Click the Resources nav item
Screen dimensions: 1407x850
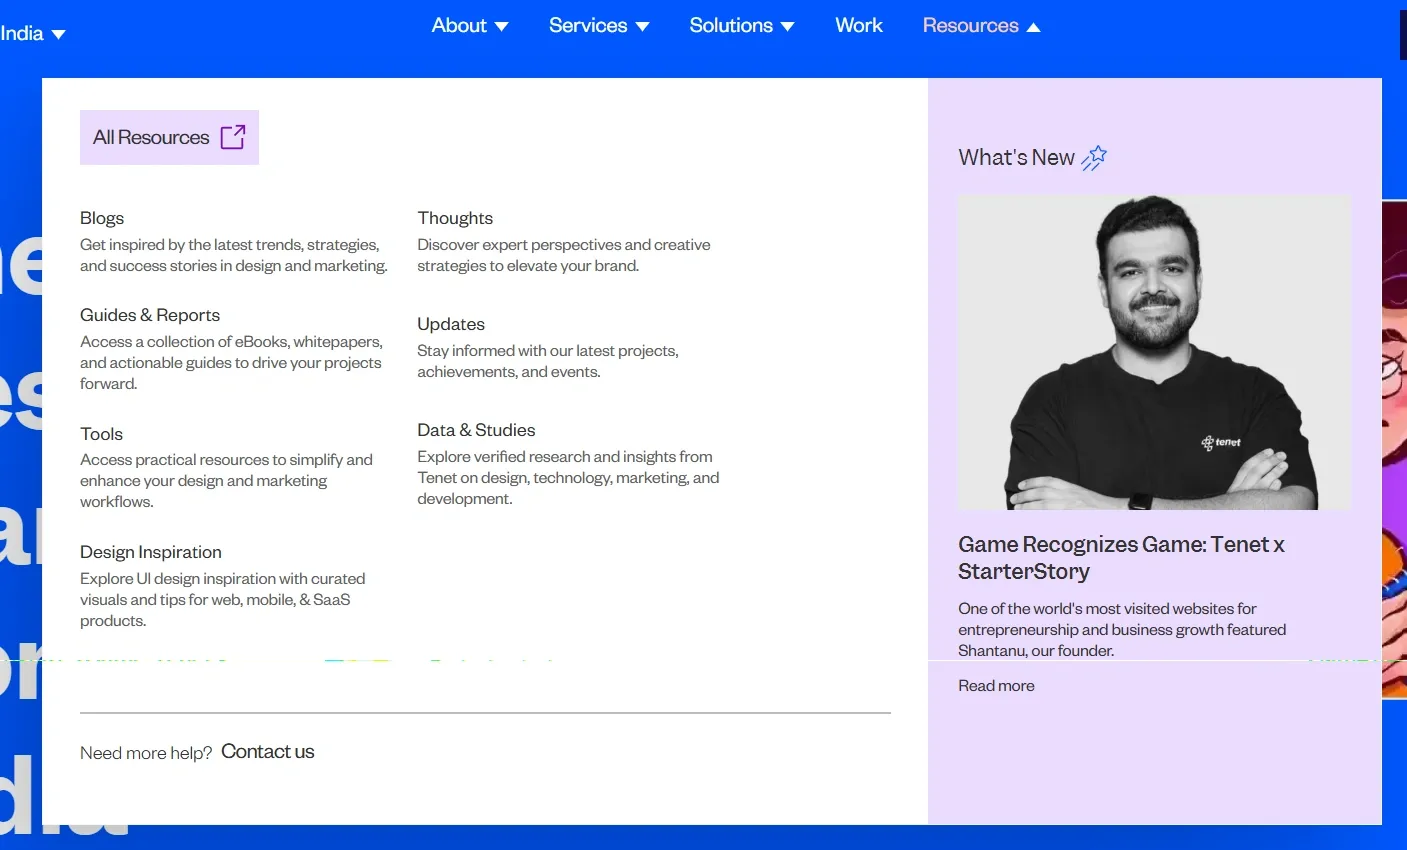[971, 26]
